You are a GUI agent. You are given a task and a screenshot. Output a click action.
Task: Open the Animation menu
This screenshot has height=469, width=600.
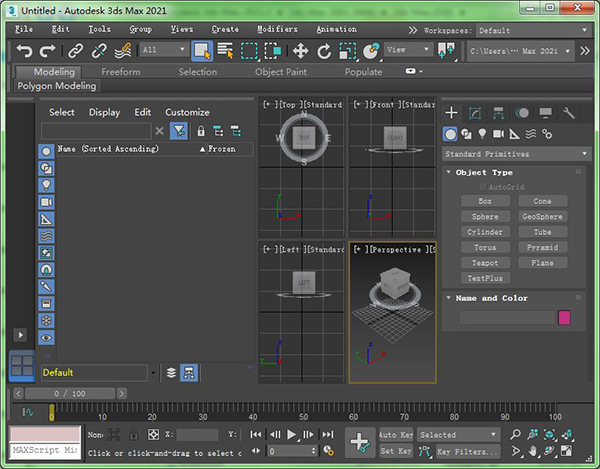[x=336, y=29]
